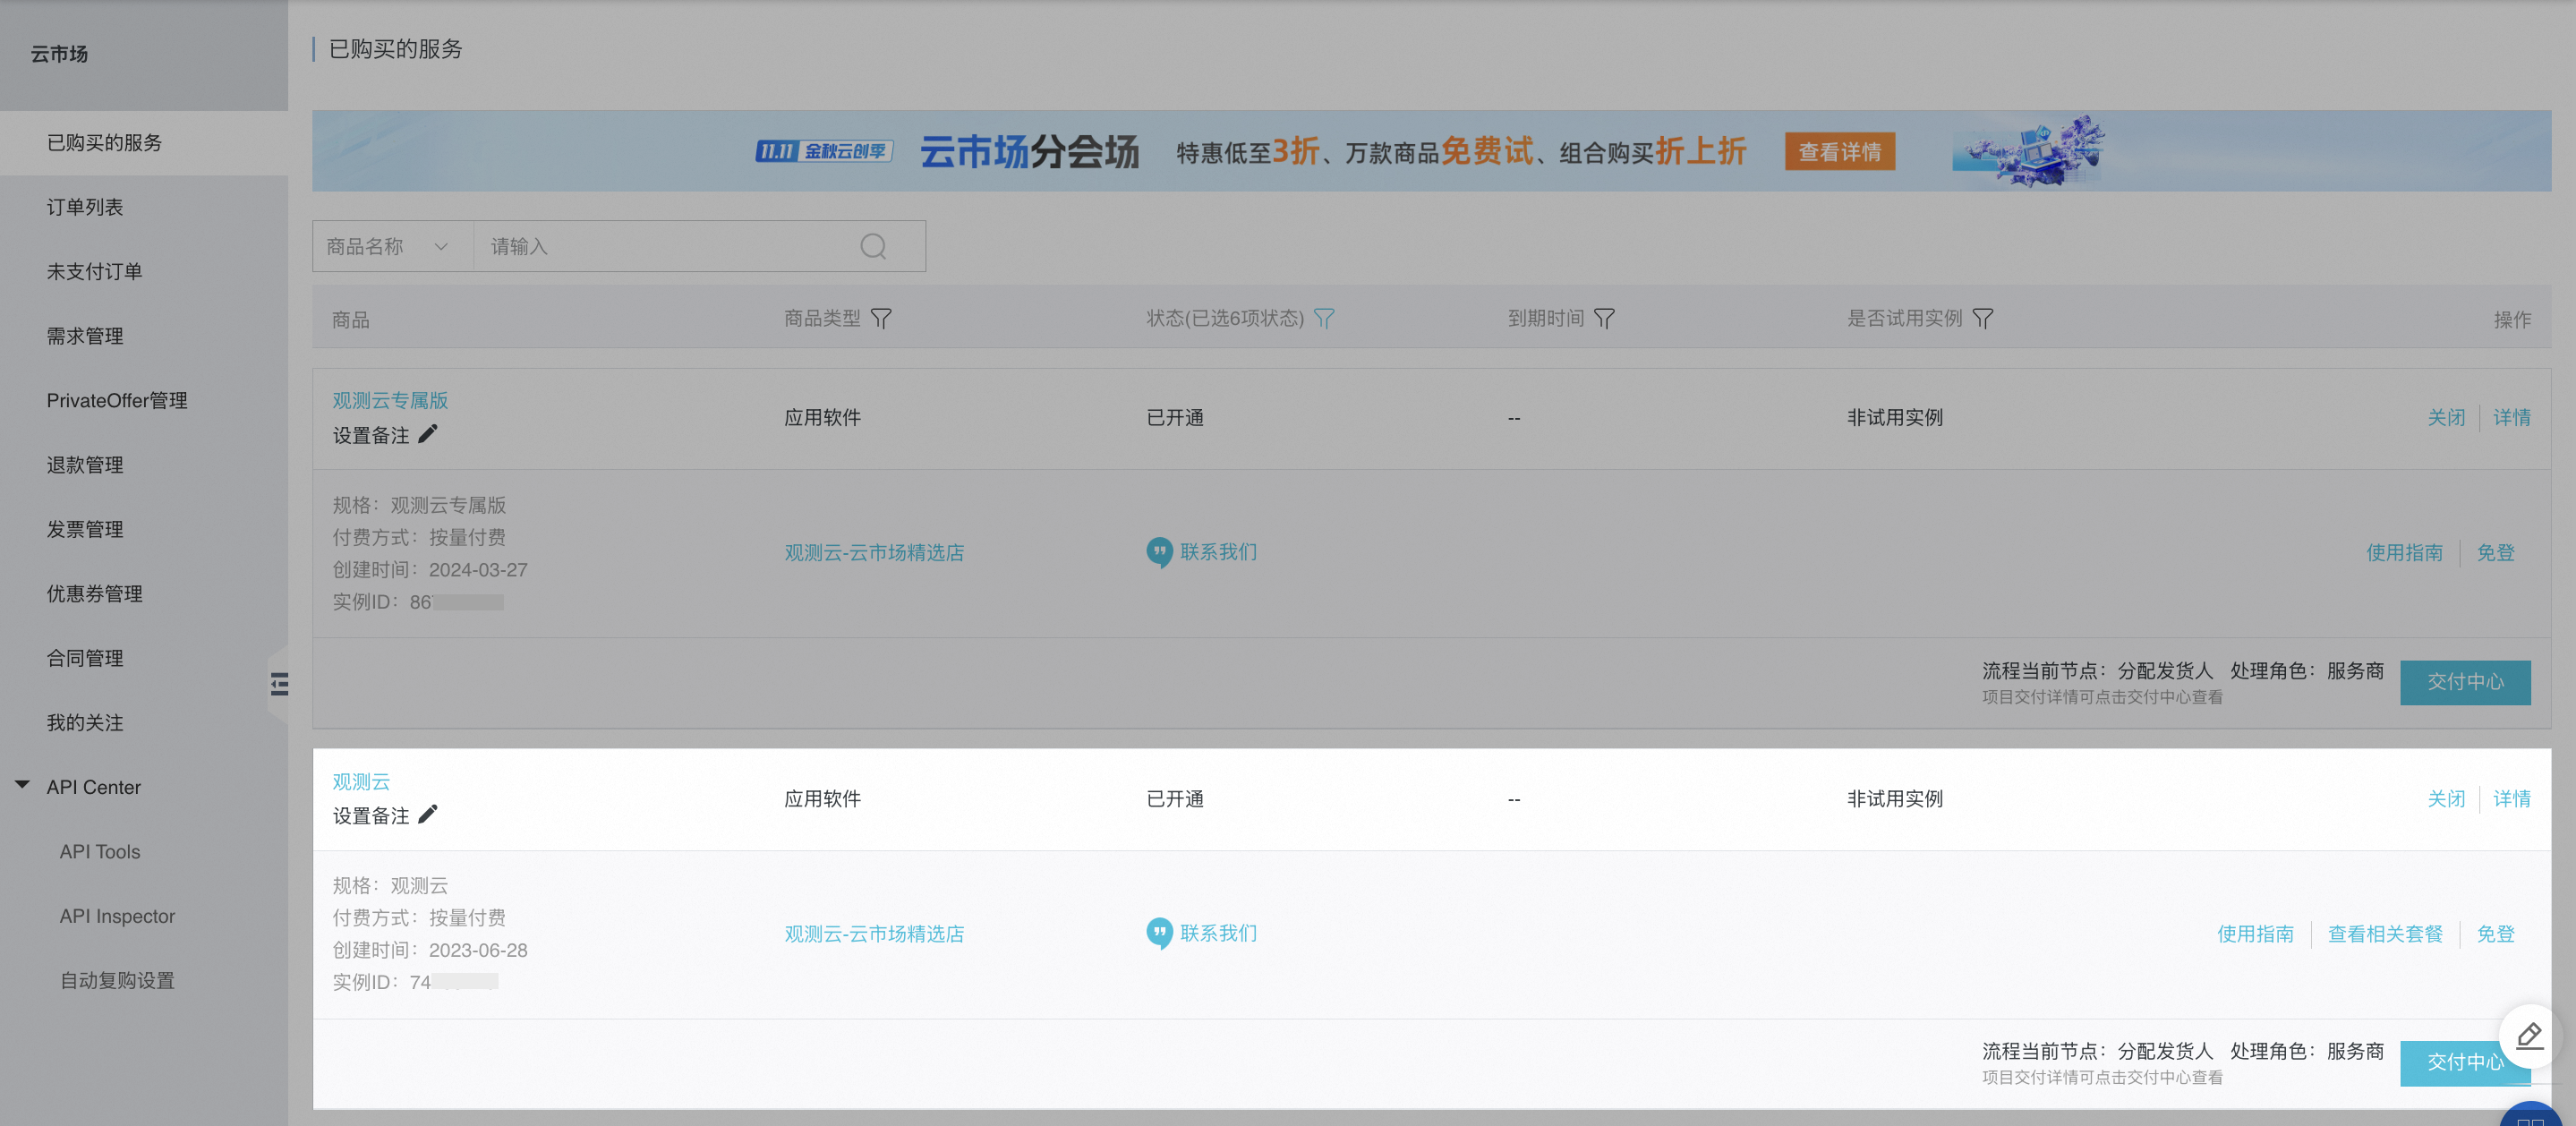Open the 商品类型 filter funnel
Image resolution: width=2576 pixels, height=1126 pixels.
pyautogui.click(x=881, y=318)
